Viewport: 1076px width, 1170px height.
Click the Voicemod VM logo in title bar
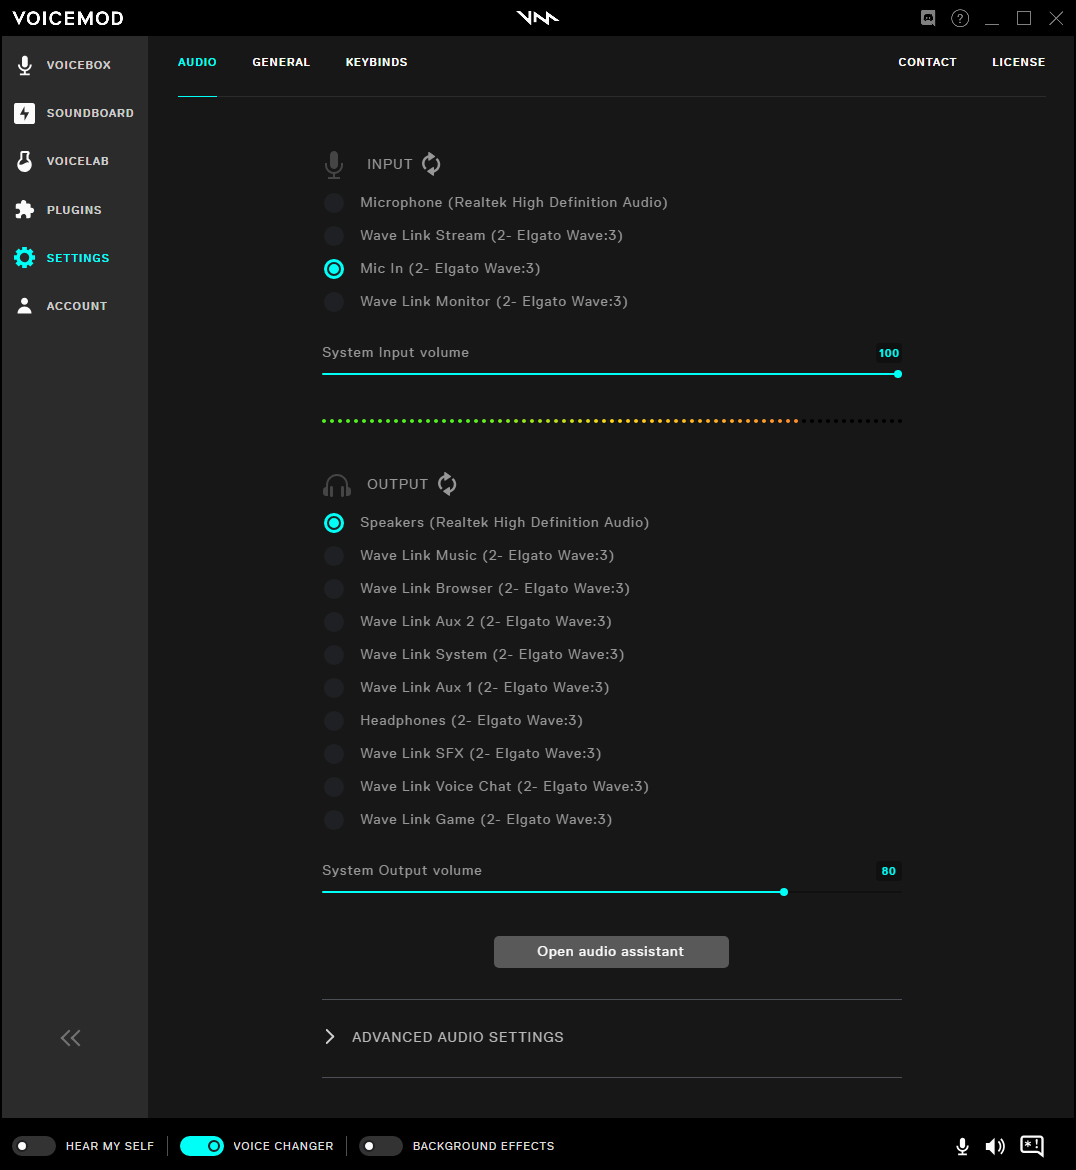(x=538, y=18)
